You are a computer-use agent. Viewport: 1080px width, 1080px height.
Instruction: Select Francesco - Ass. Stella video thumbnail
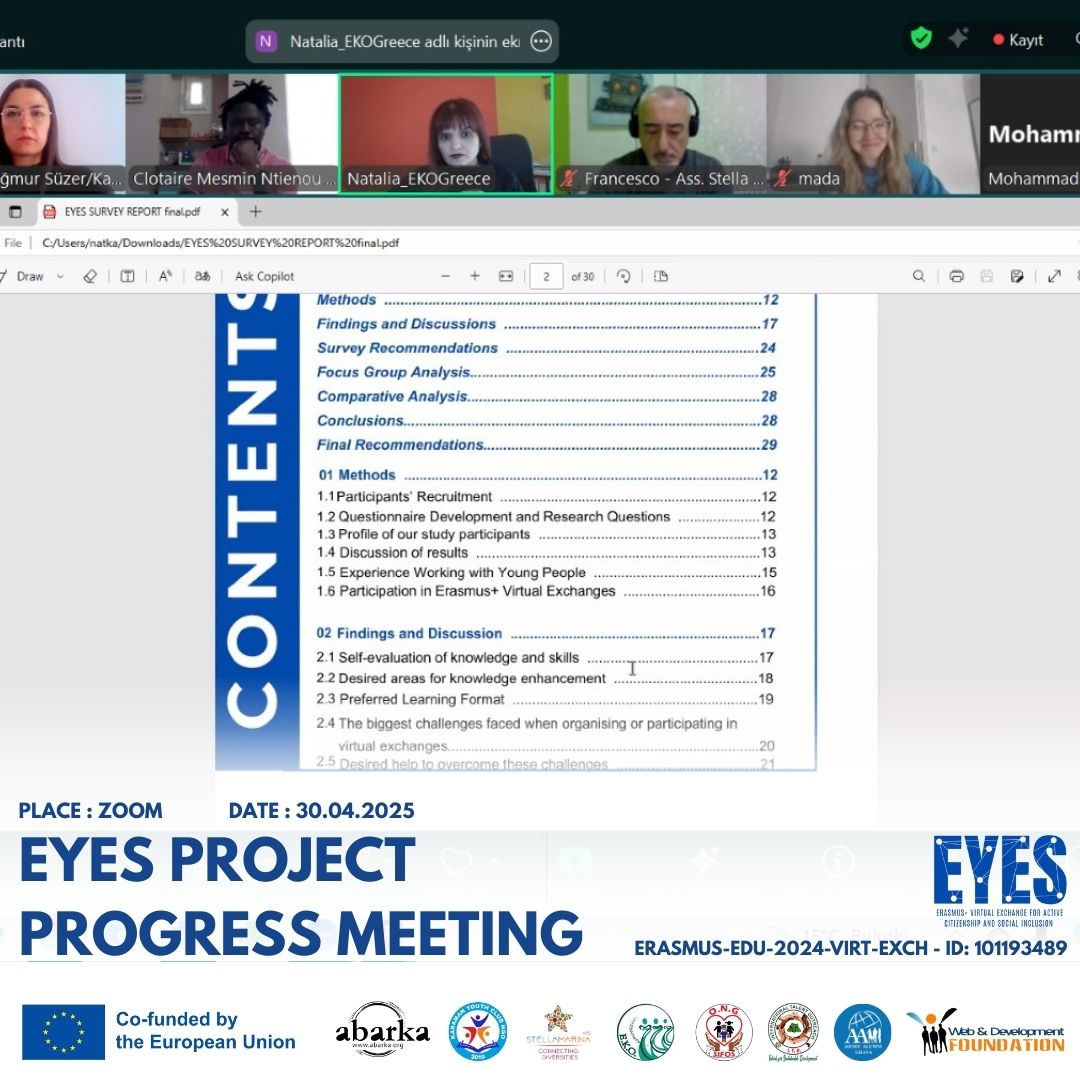pyautogui.click(x=661, y=134)
